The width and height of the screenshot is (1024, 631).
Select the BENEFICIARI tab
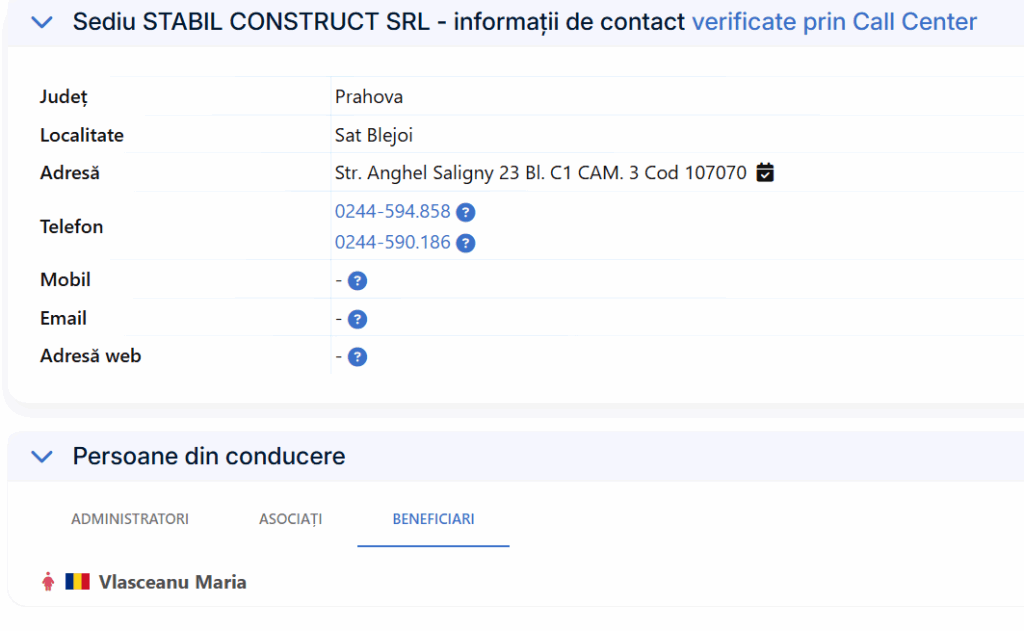pos(433,519)
